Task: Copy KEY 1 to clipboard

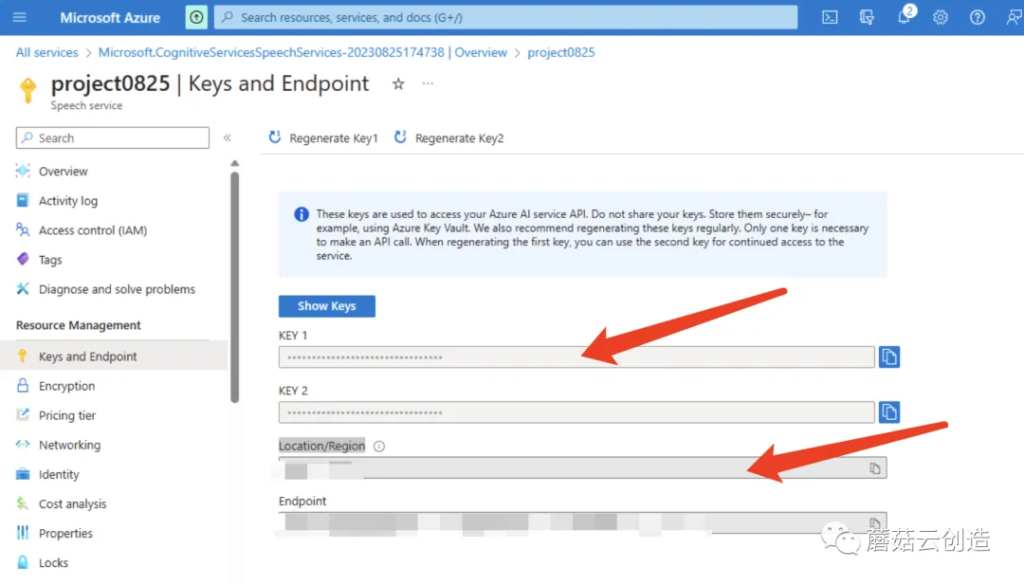Action: click(889, 357)
